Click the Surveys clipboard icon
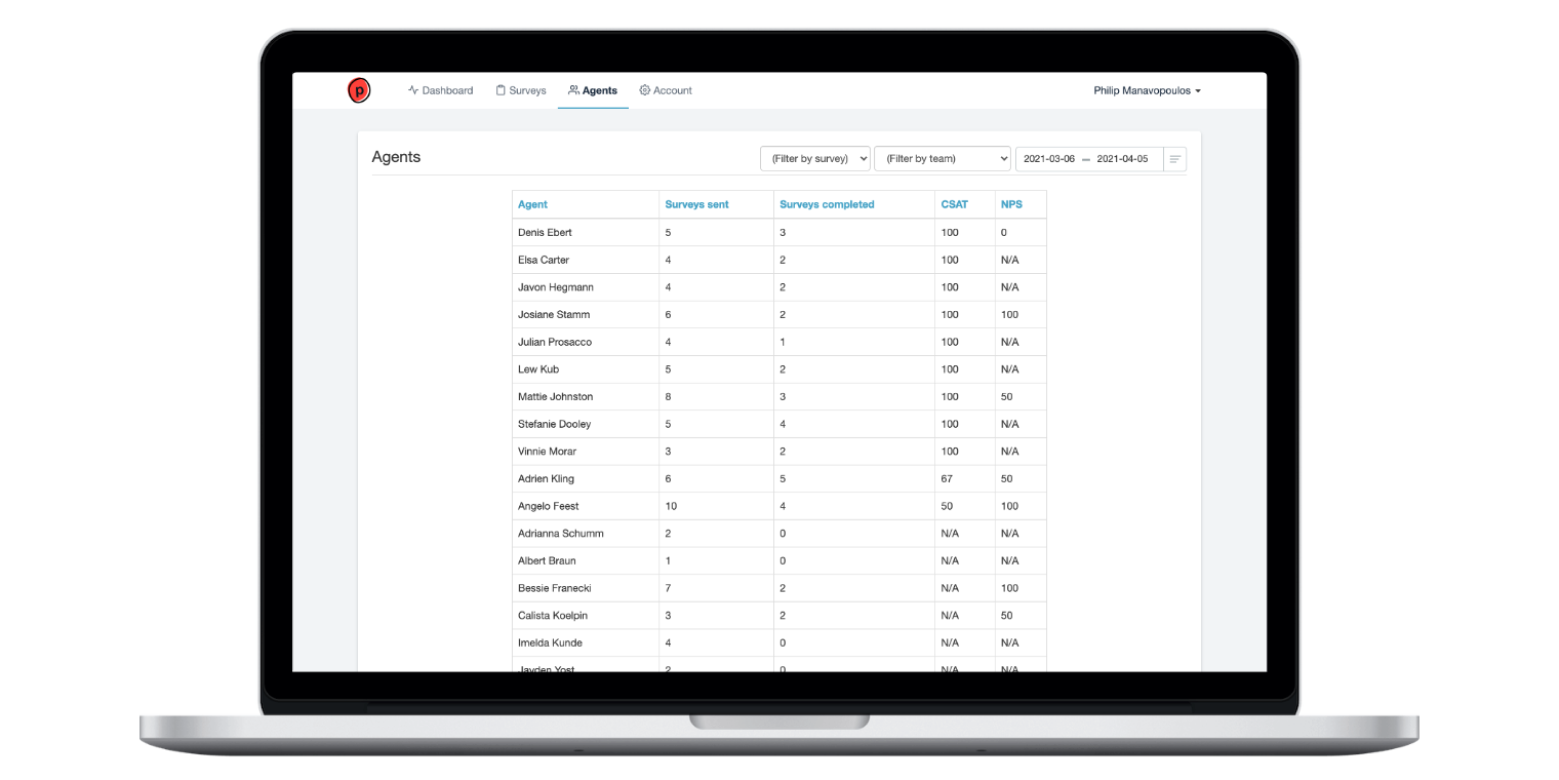Screen dimensions: 1559x780 point(501,90)
